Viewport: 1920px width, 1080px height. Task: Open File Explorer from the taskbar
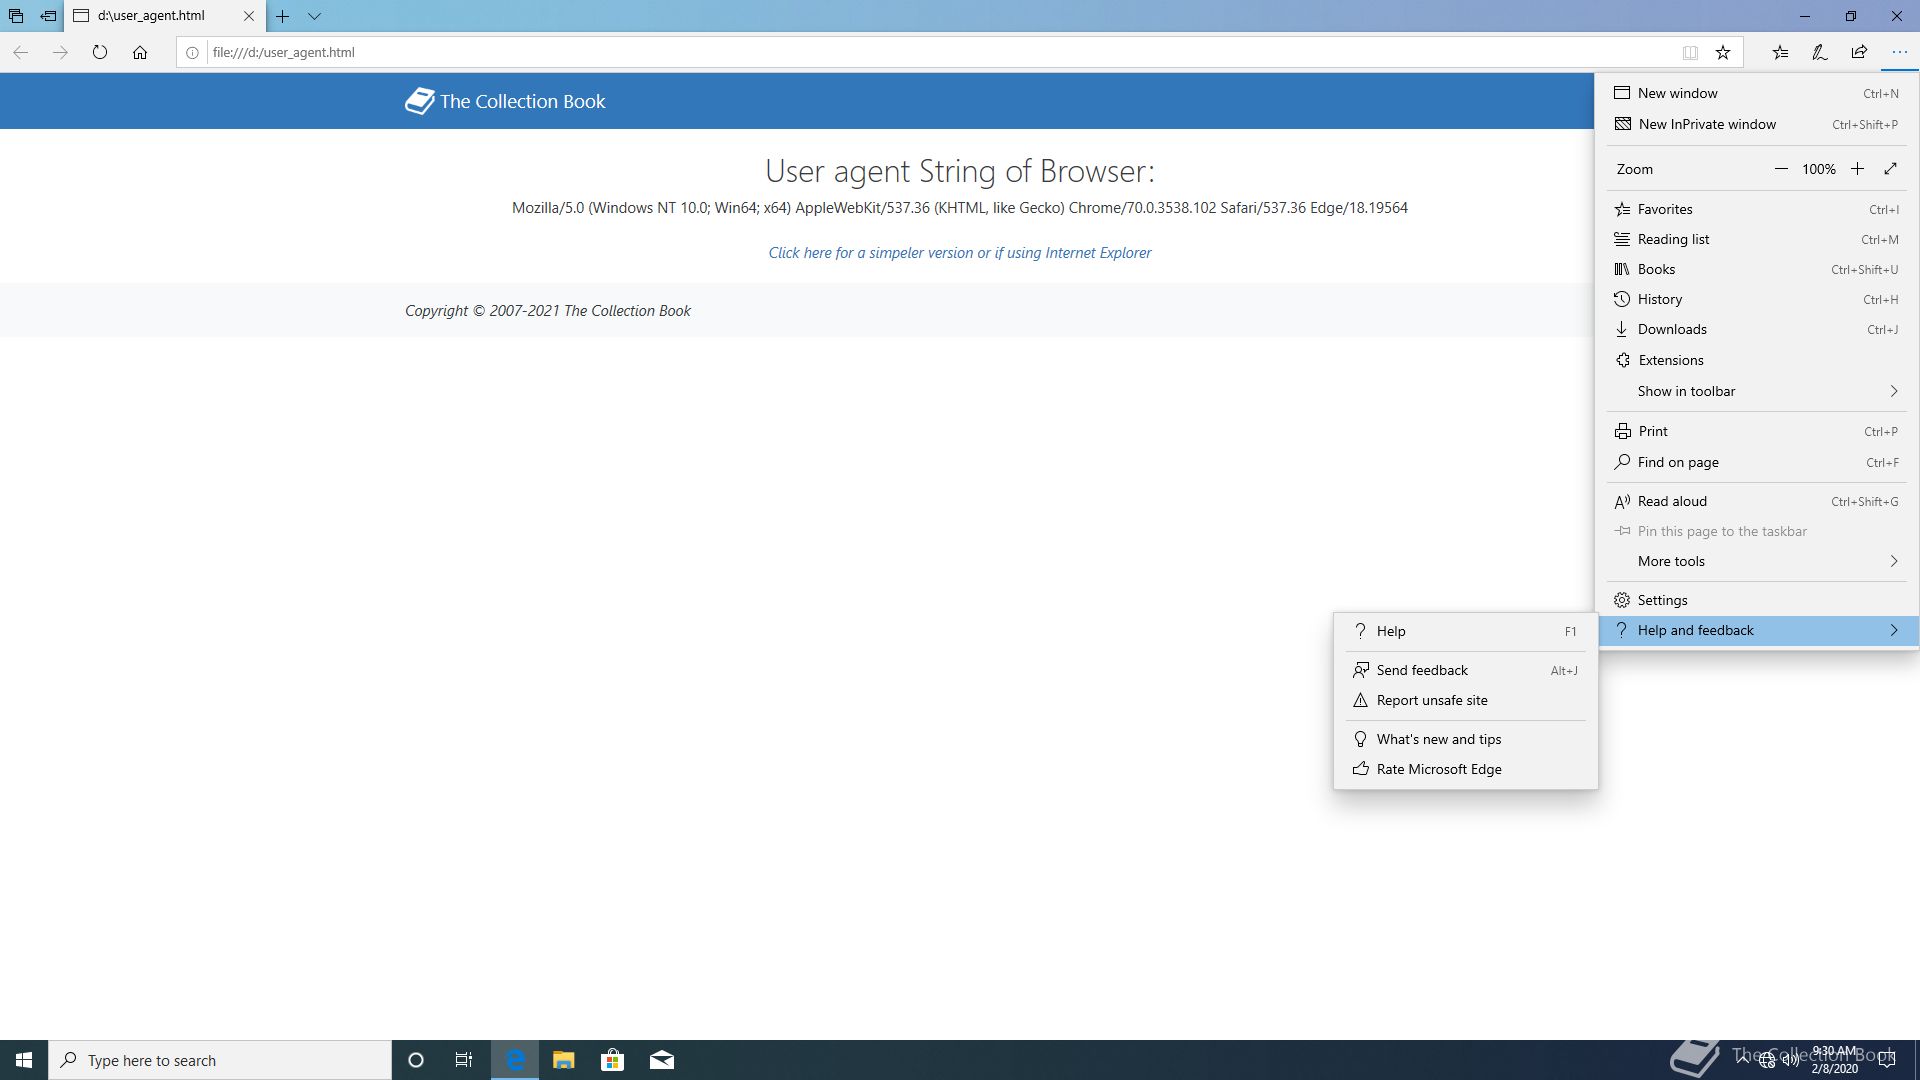[x=563, y=1060]
